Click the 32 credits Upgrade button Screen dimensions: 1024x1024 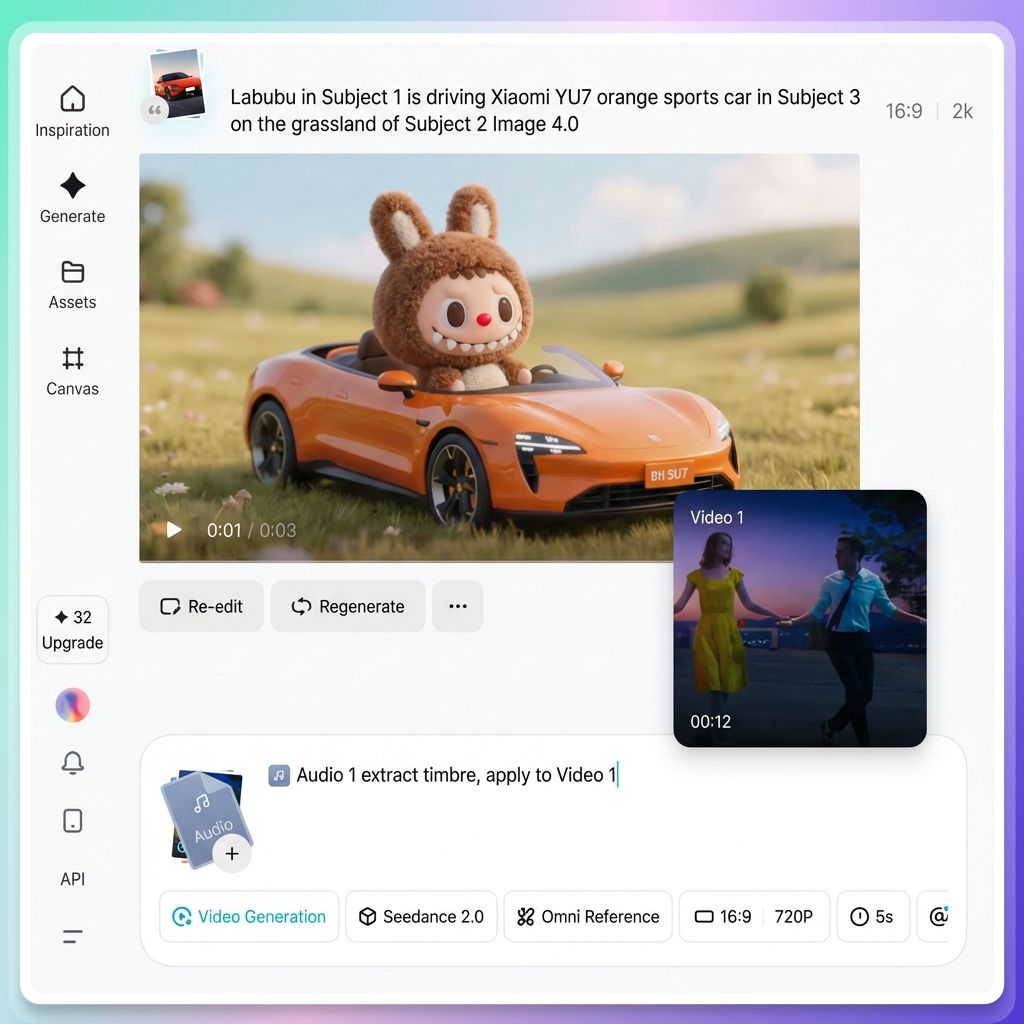pyautogui.click(x=72, y=630)
